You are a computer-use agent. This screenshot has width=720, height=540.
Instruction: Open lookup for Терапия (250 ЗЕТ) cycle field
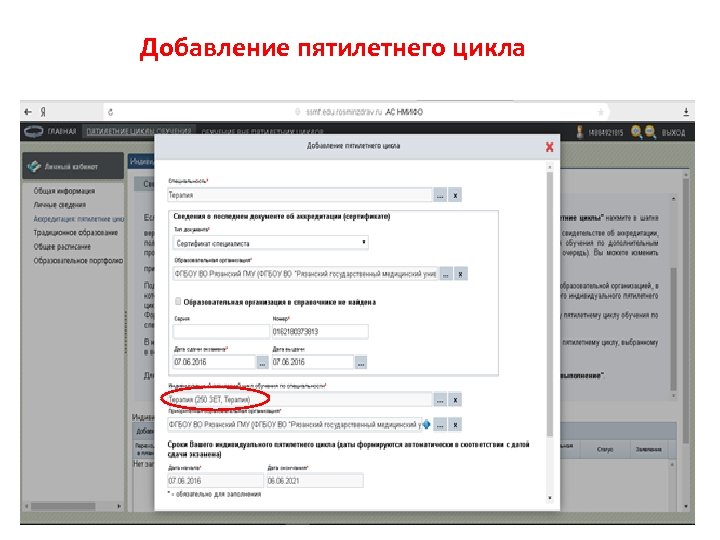(440, 400)
